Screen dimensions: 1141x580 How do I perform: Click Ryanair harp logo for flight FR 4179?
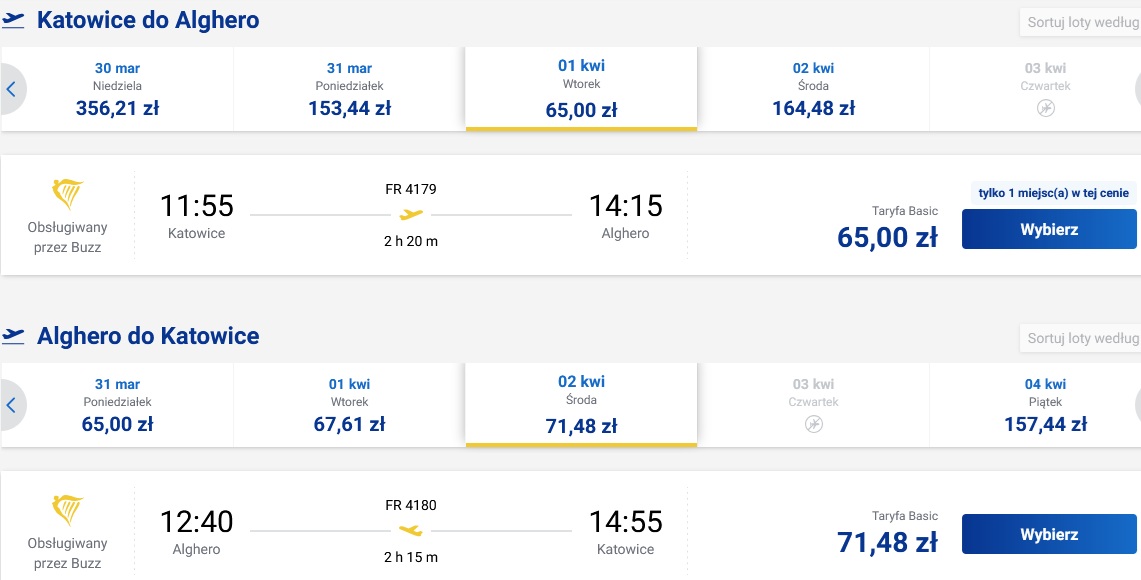68,194
